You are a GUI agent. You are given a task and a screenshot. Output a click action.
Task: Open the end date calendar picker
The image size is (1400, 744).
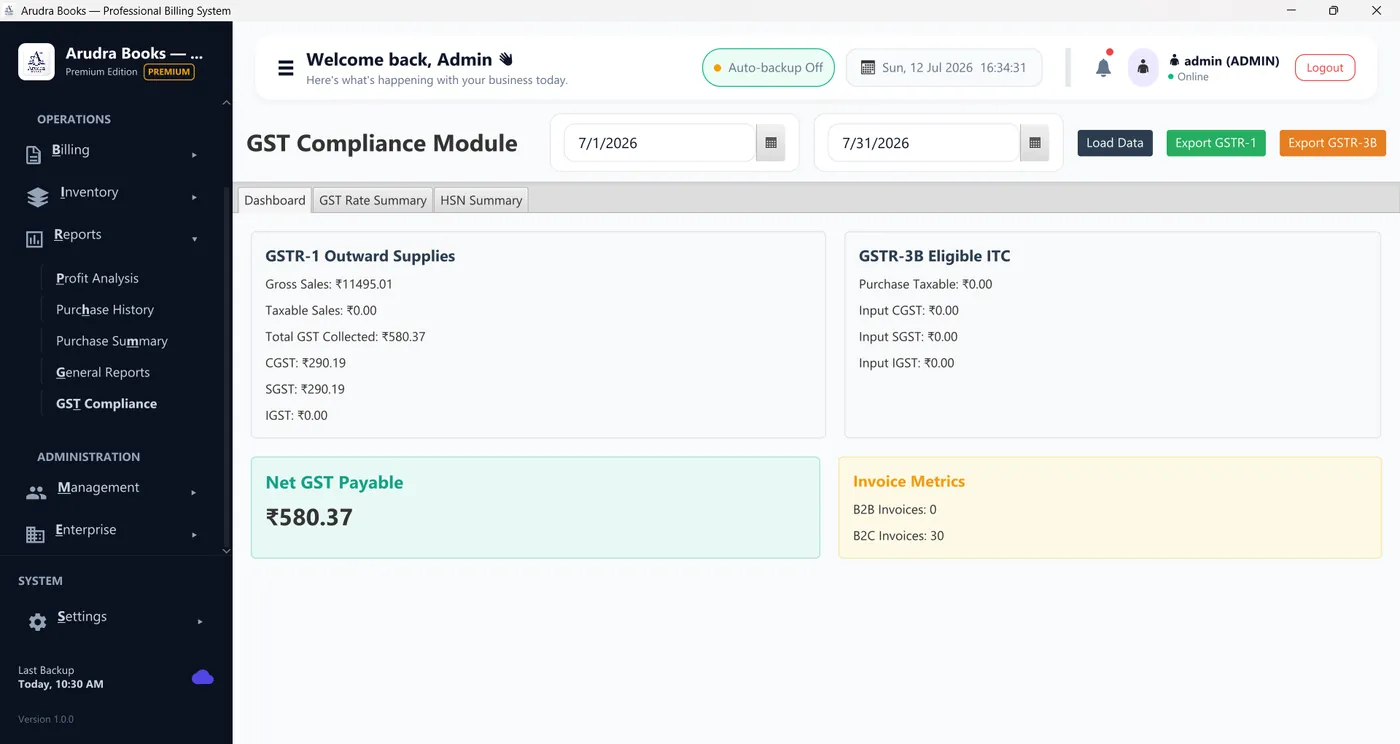(x=1034, y=143)
